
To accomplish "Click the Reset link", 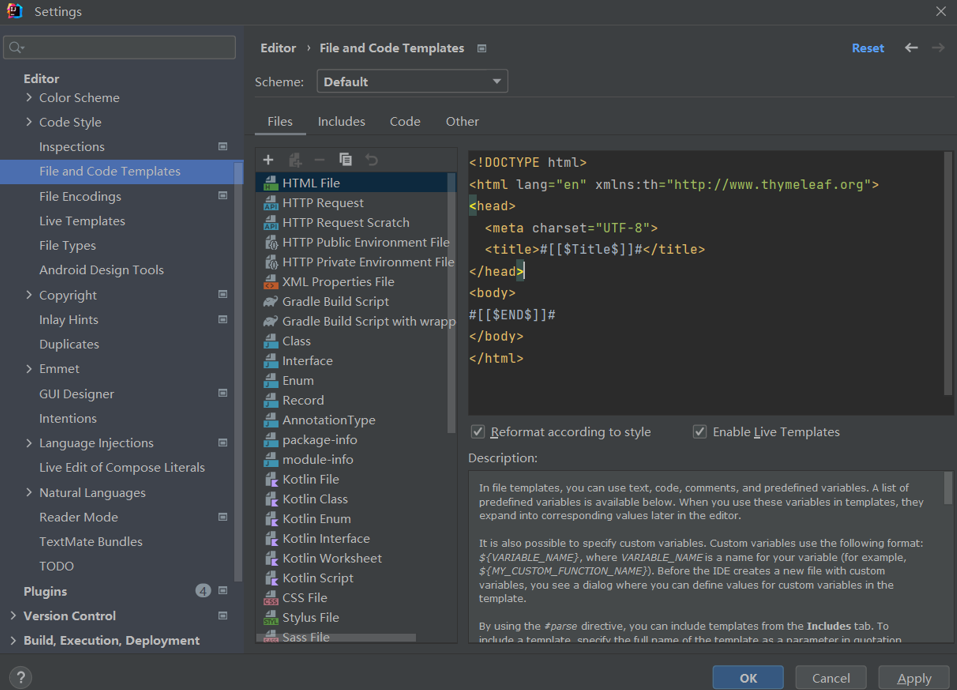I will [867, 48].
